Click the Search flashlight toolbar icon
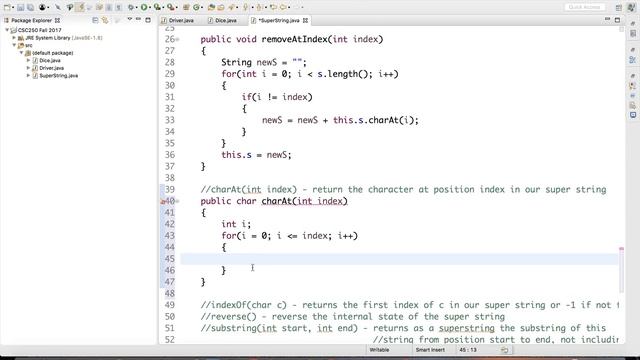 231,7
